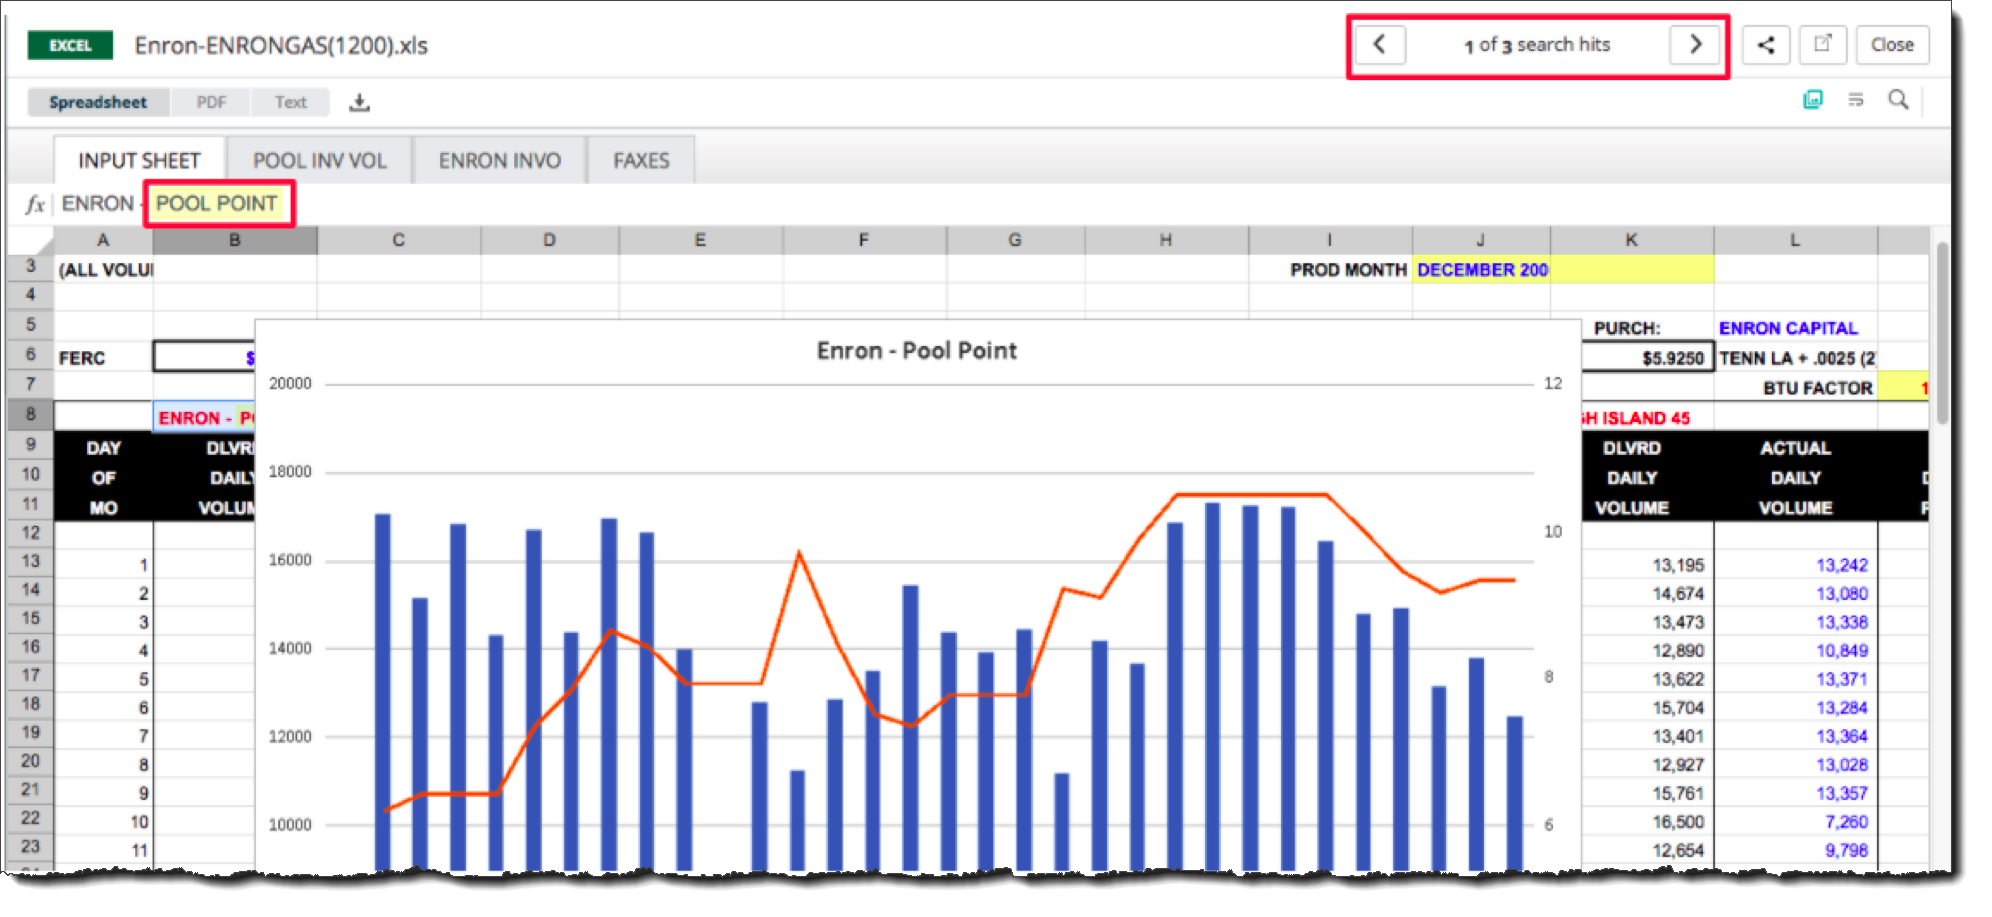Open search magnifier icon
The width and height of the screenshot is (1992, 917).
1898,99
